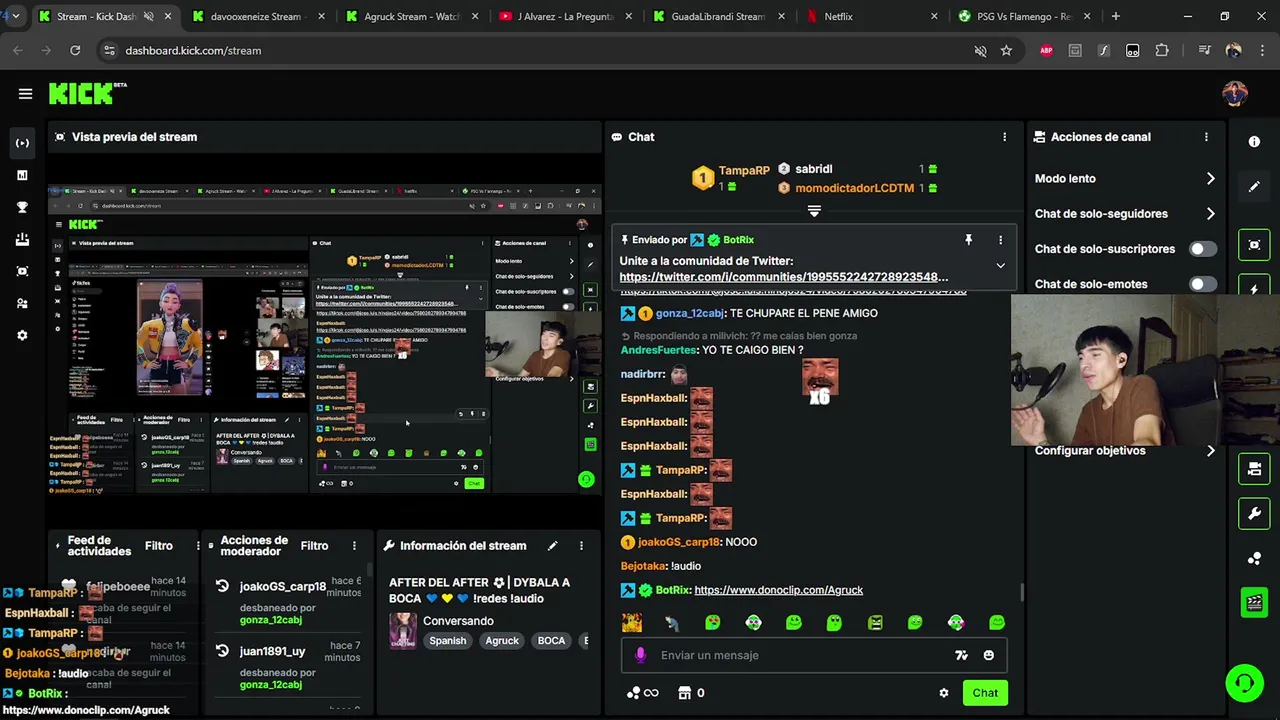Open the analytics chart icon in sidebar
This screenshot has height=720, width=1280.
coord(22,175)
